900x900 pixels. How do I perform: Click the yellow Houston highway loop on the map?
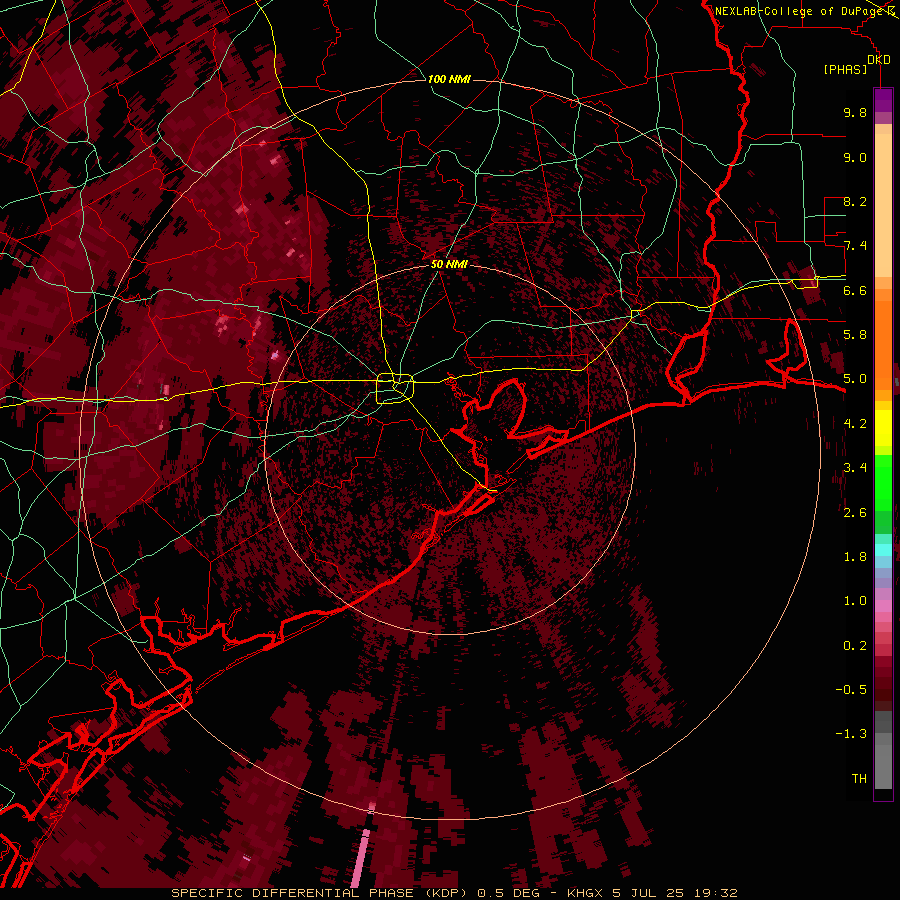click(395, 389)
